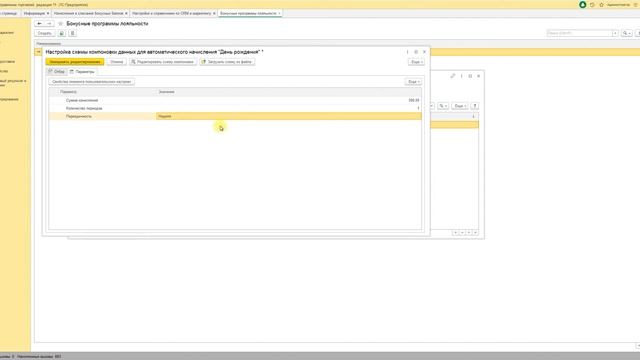Select Бонусные программы лояльности tab
Viewport: 640px width, 360px height.
(248, 13)
